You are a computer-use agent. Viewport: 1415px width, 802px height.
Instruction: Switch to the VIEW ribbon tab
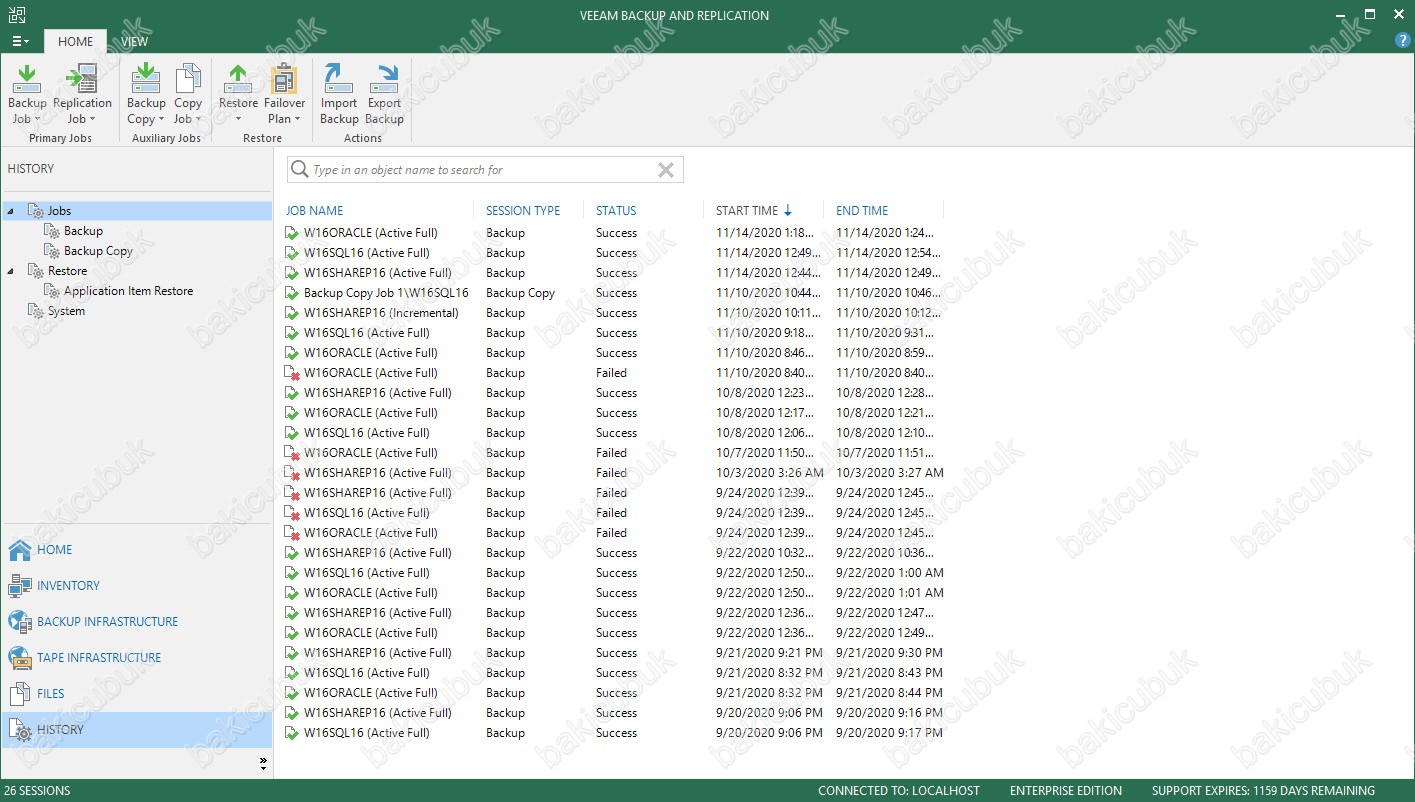point(134,42)
